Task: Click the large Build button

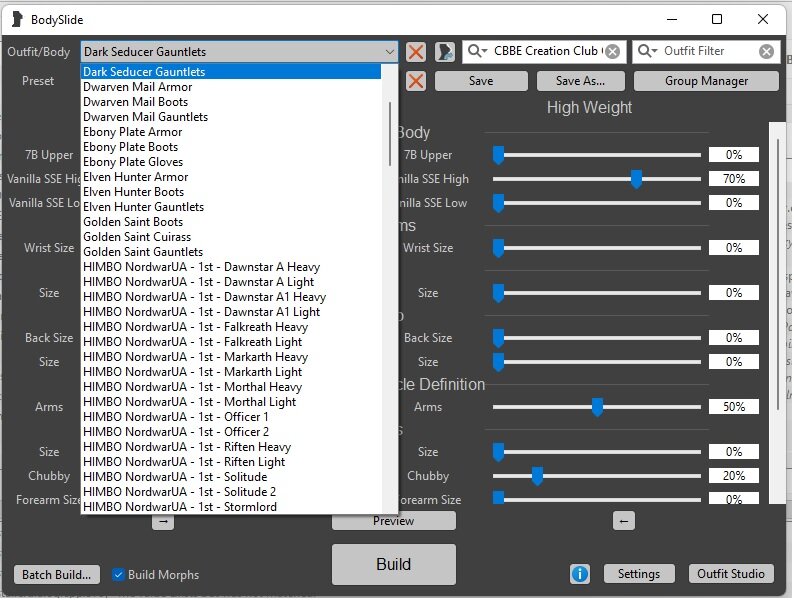Action: coord(394,565)
